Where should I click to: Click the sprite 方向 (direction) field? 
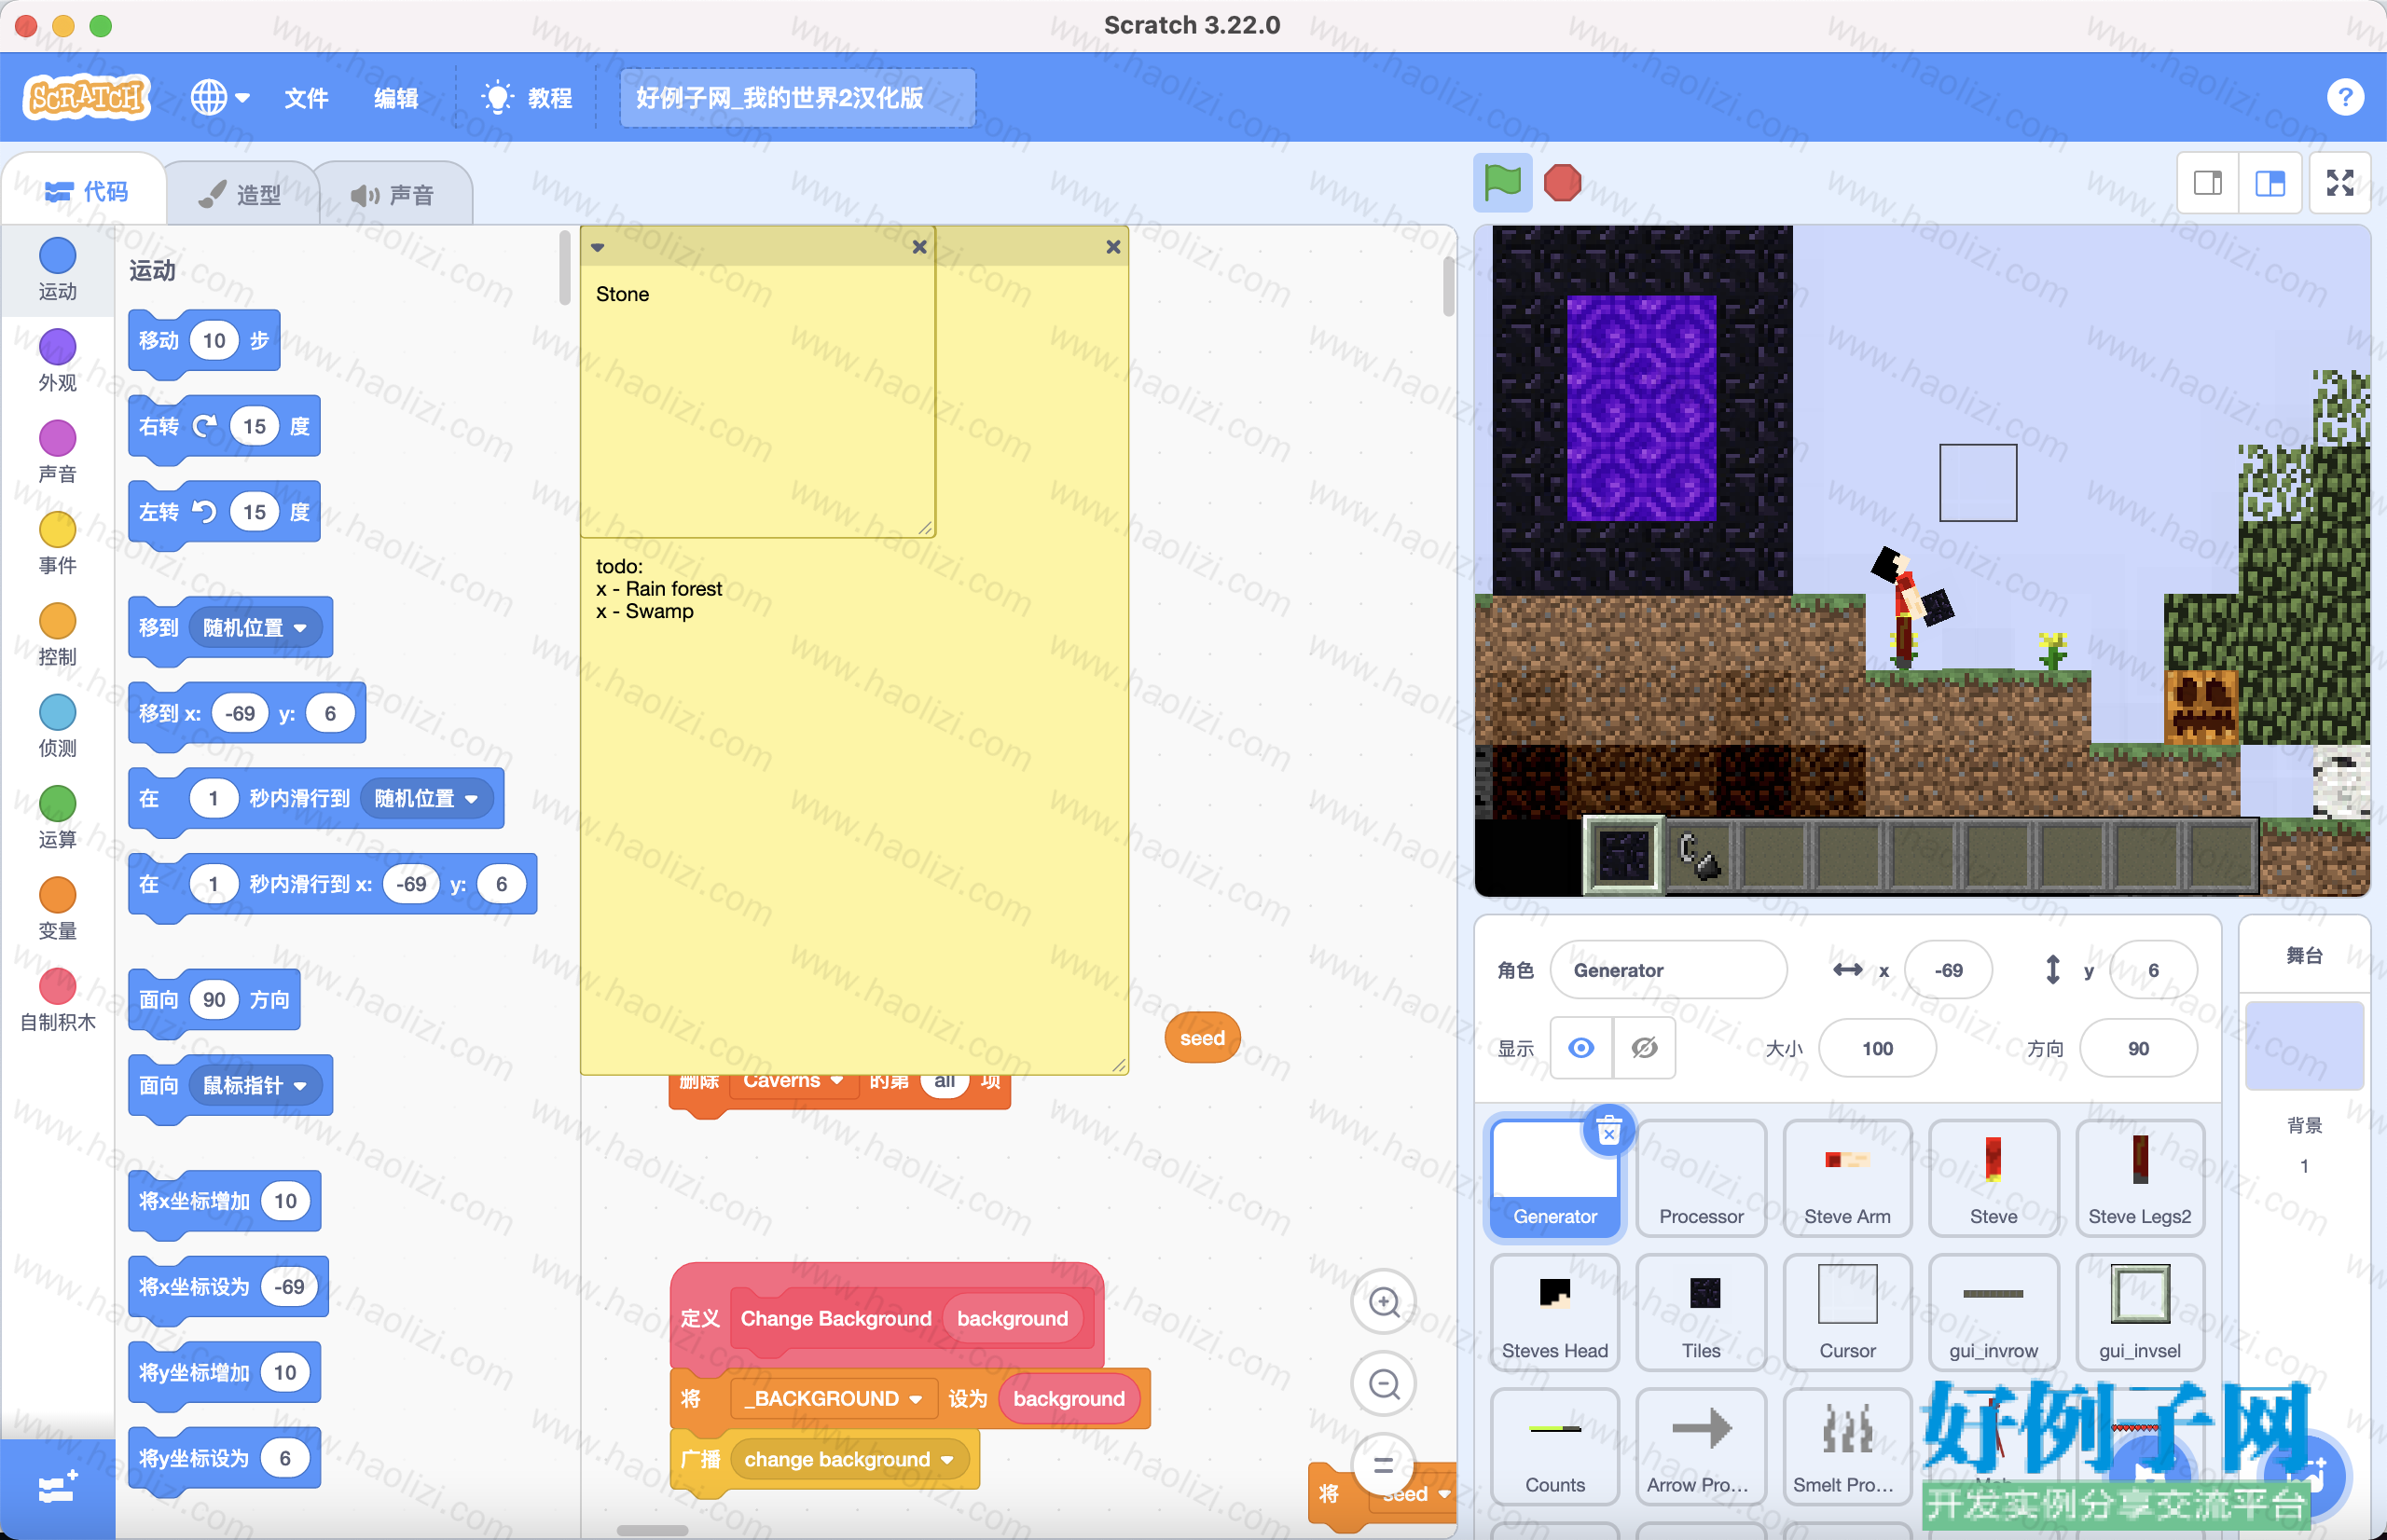tap(2138, 1048)
